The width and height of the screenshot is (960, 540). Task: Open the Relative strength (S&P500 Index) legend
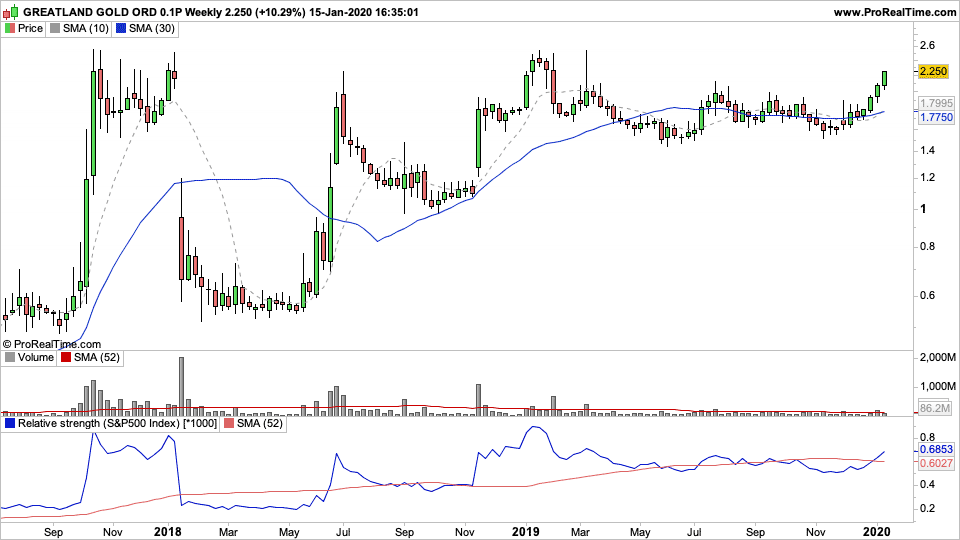coord(117,424)
